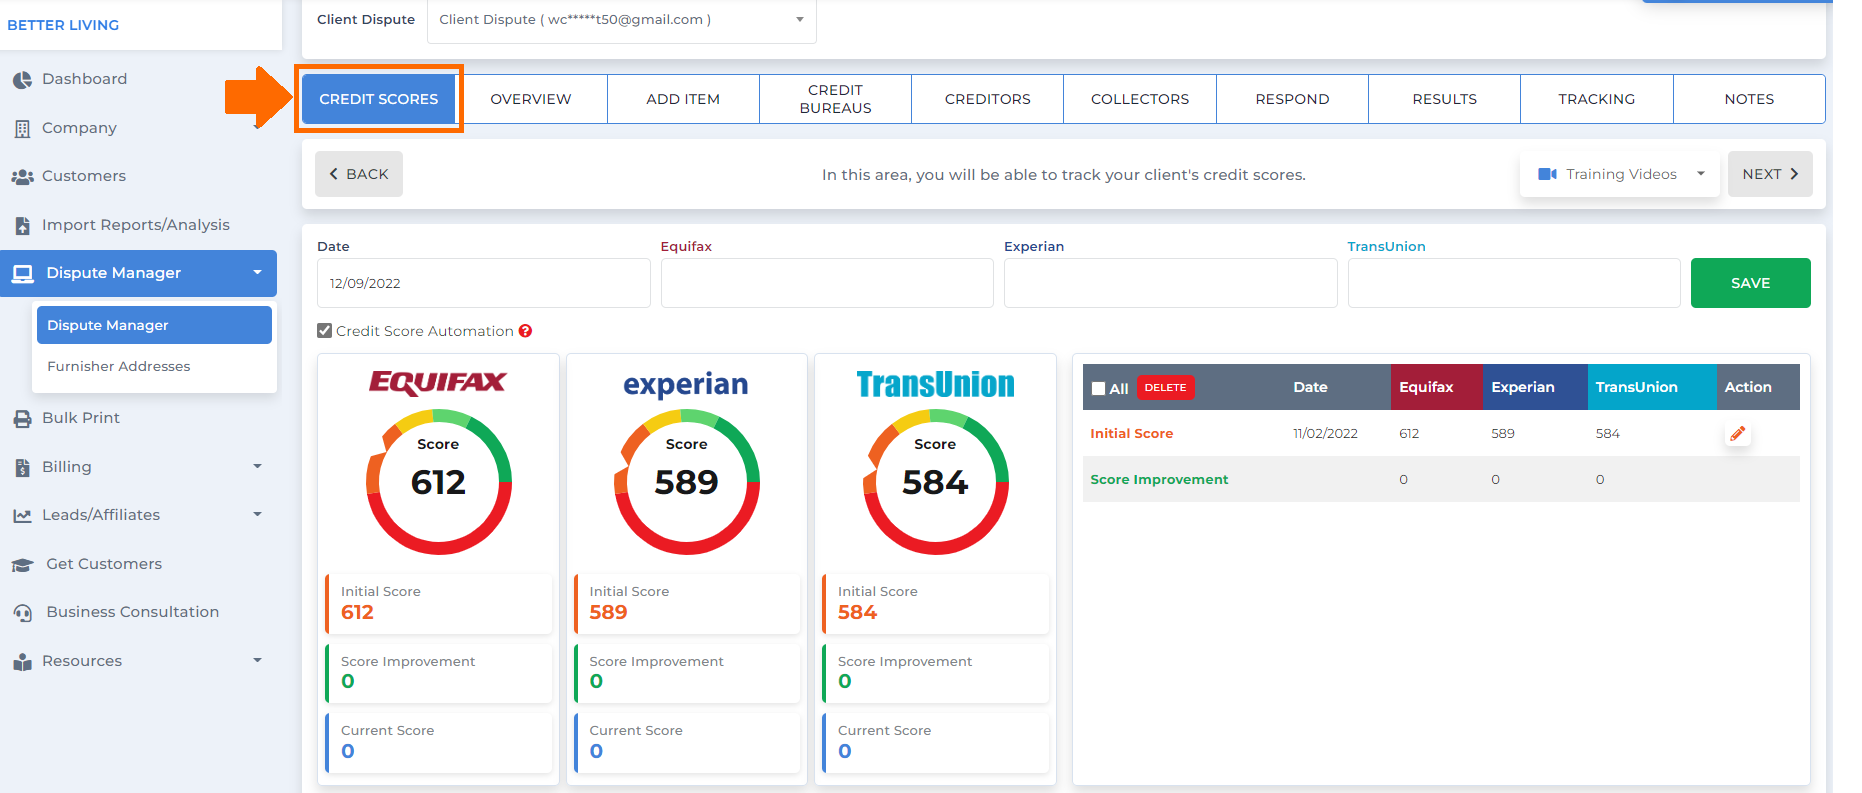Click the Equifax logo on score card
The width and height of the screenshot is (1862, 793).
(438, 383)
